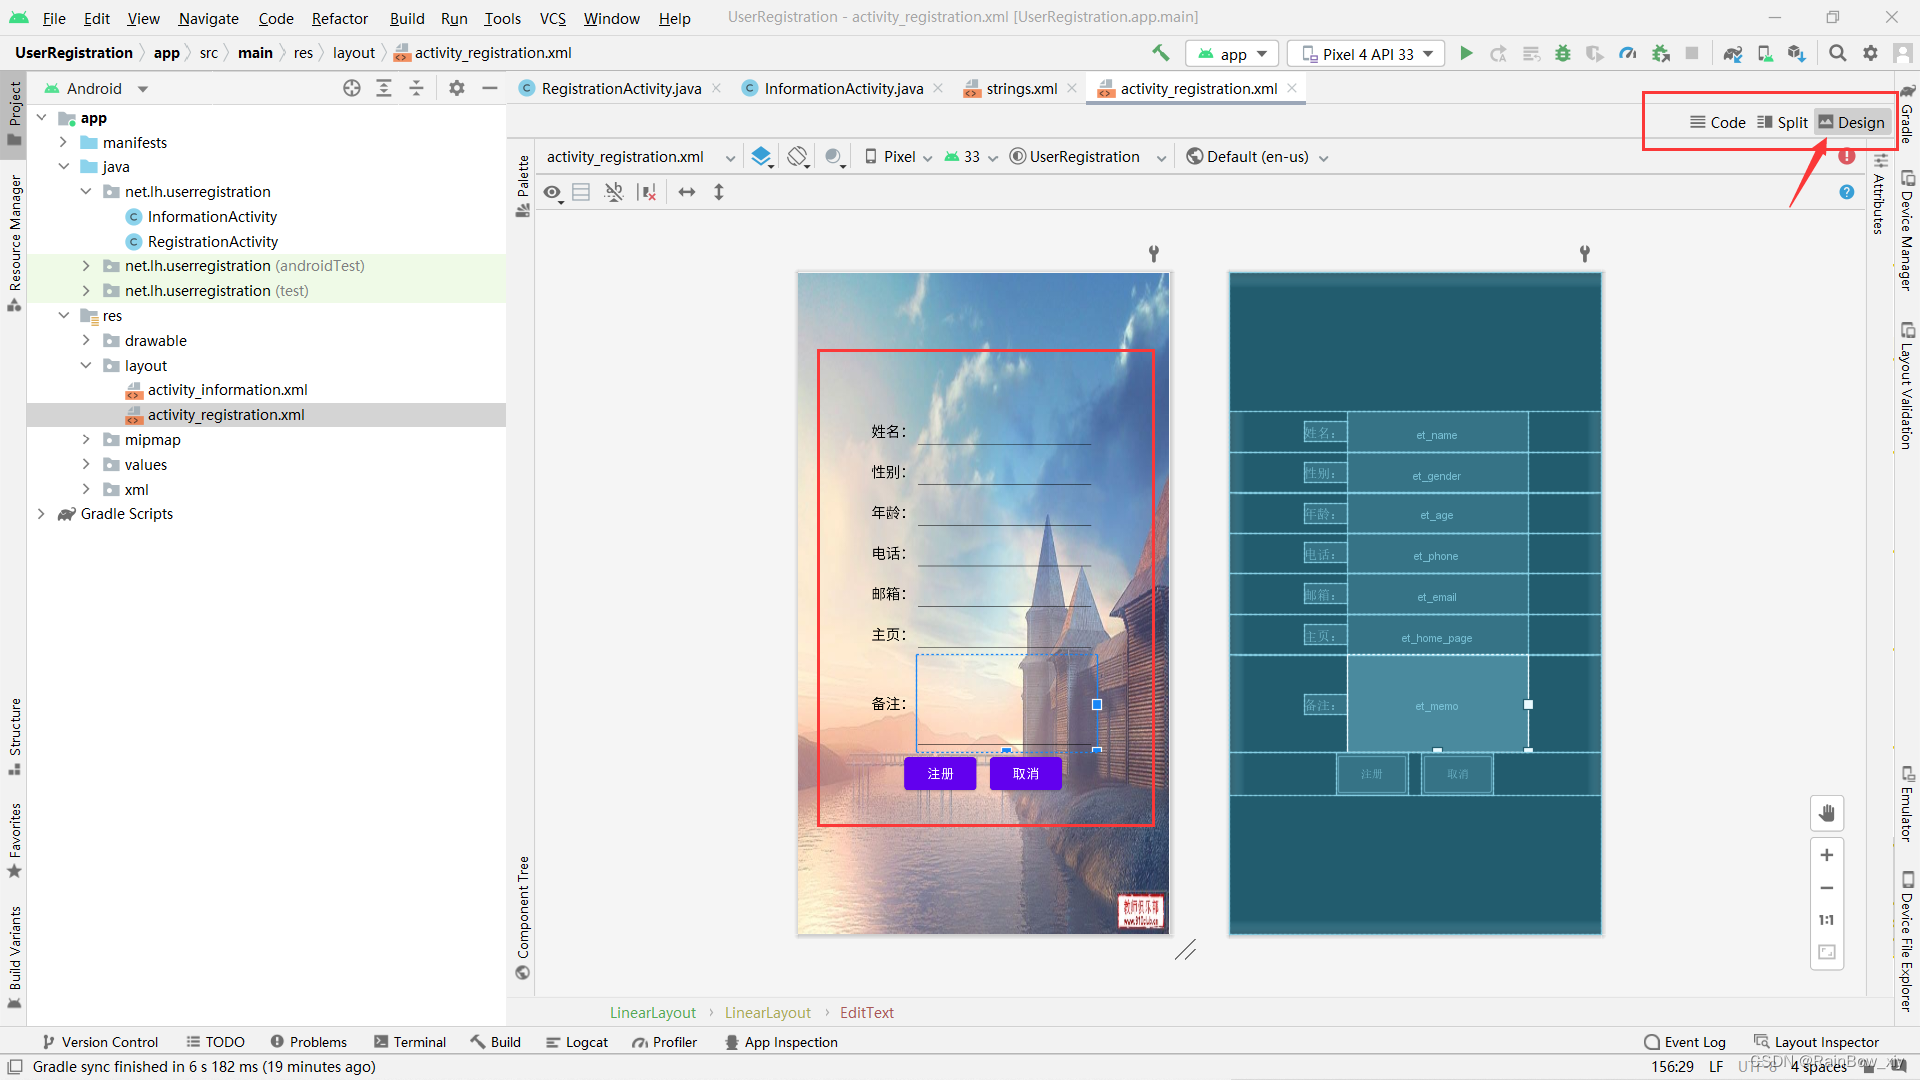This screenshot has width=1920, height=1080.
Task: Click the Debug app bug icon
Action: pyautogui.click(x=1563, y=54)
